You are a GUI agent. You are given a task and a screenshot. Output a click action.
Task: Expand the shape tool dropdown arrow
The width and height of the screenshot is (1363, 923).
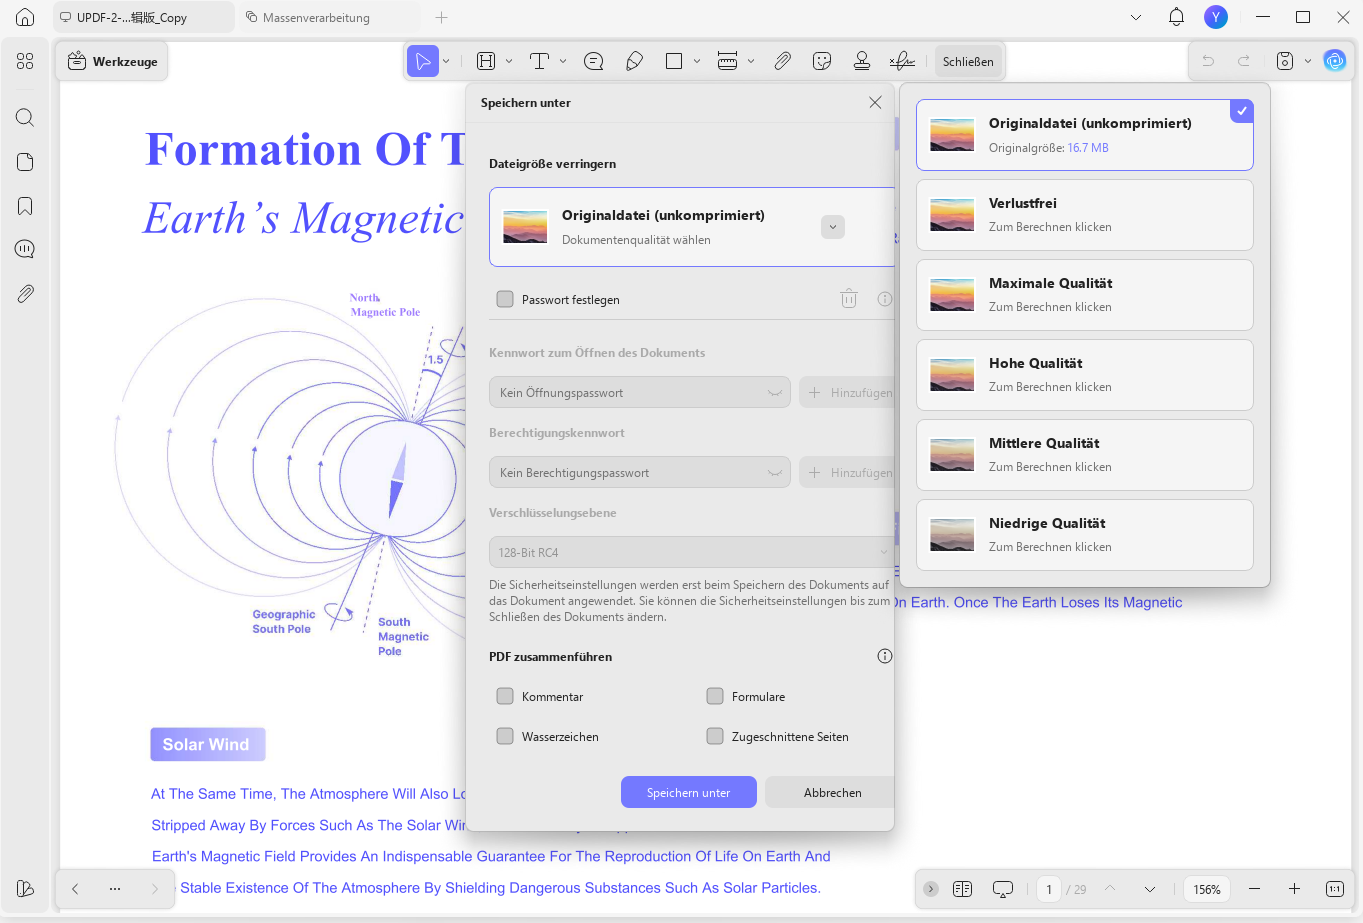pyautogui.click(x=697, y=61)
